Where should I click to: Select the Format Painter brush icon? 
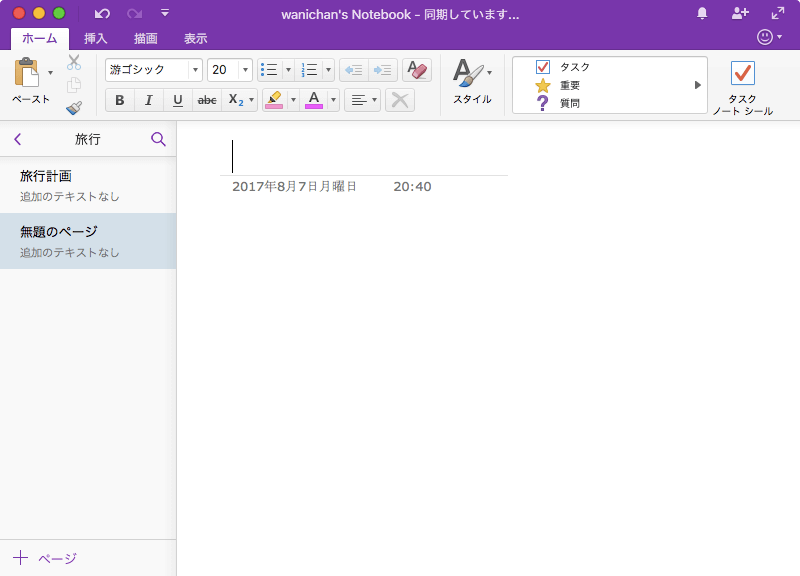(74, 108)
